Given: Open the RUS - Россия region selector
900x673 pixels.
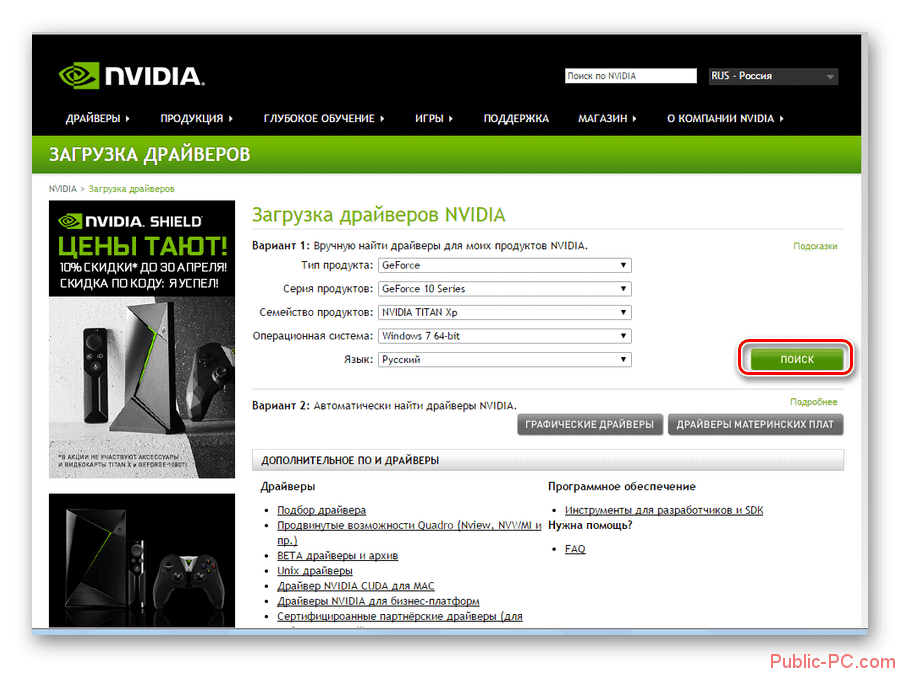Looking at the screenshot, I should click(772, 76).
